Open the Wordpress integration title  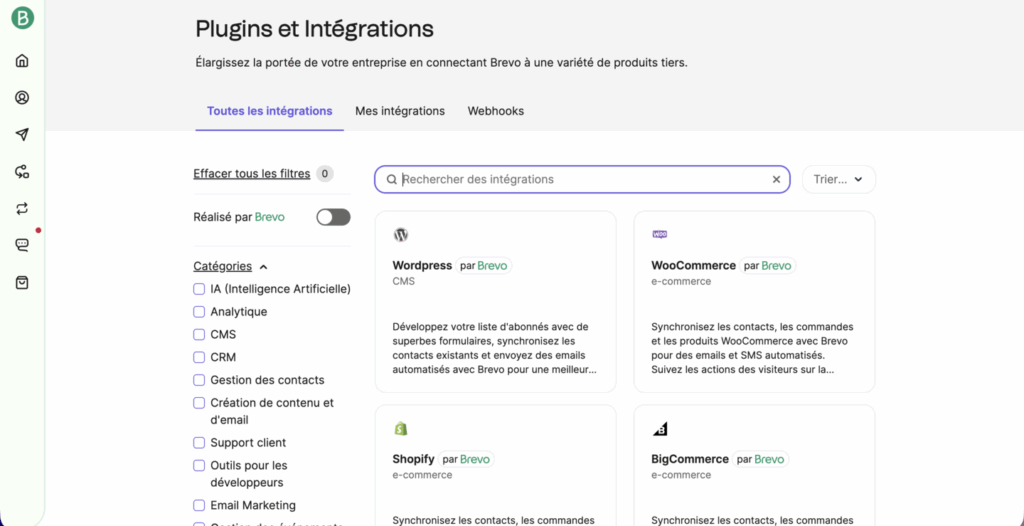pyautogui.click(x=422, y=265)
